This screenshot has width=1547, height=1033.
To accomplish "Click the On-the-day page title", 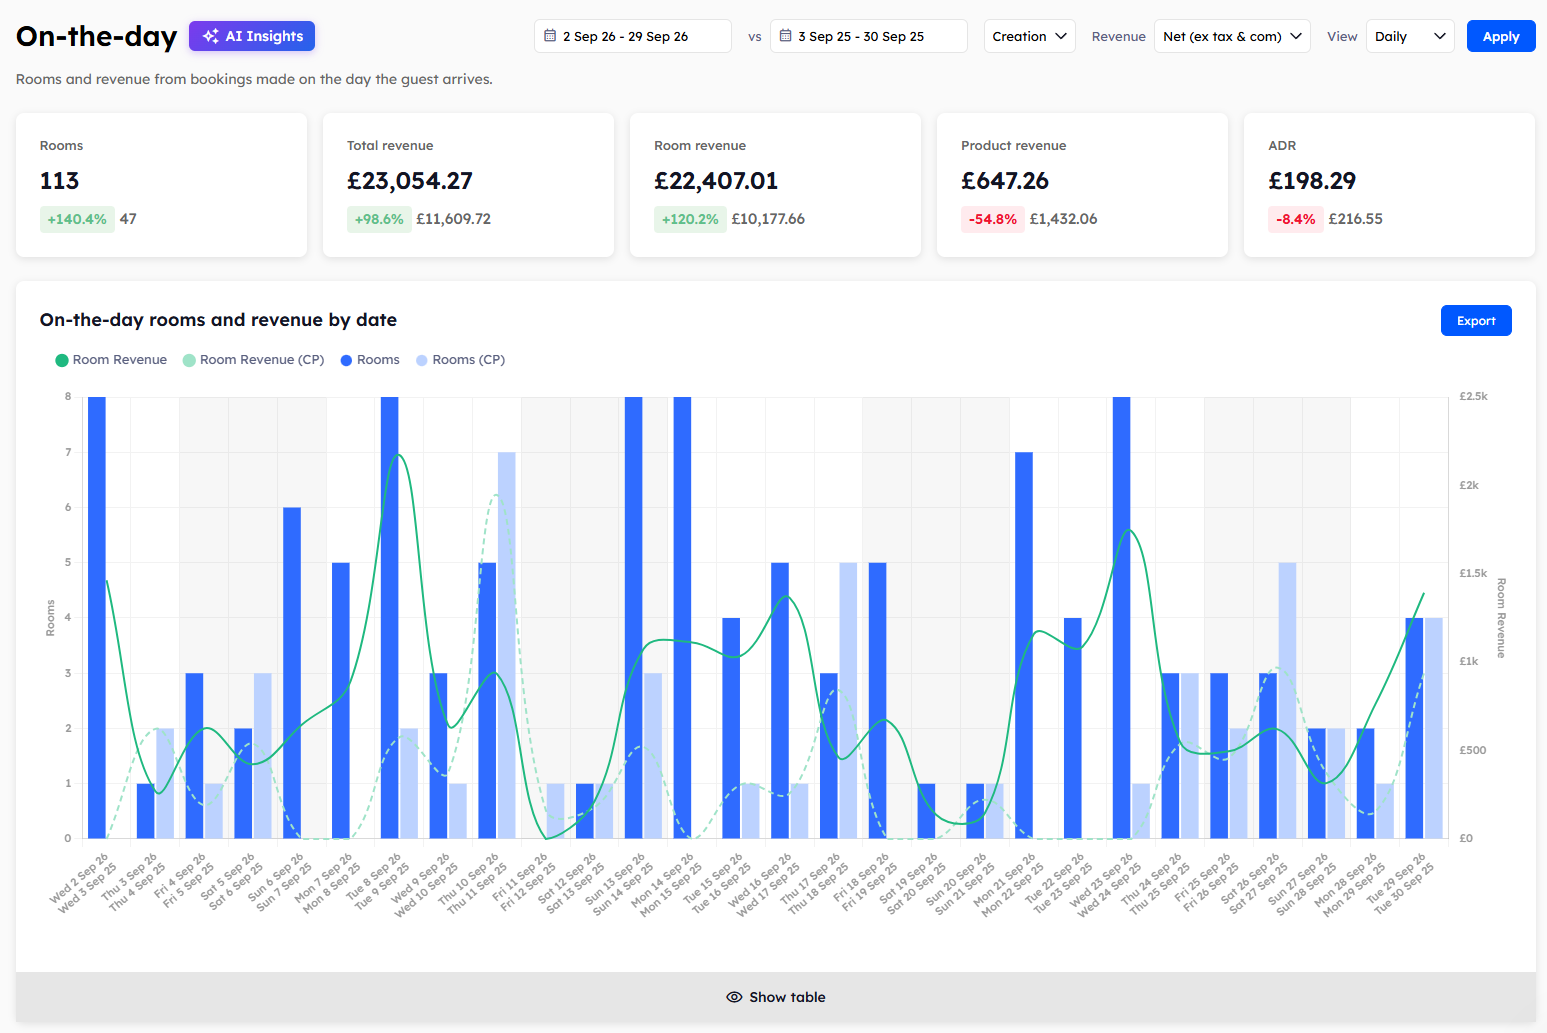I will coord(96,37).
